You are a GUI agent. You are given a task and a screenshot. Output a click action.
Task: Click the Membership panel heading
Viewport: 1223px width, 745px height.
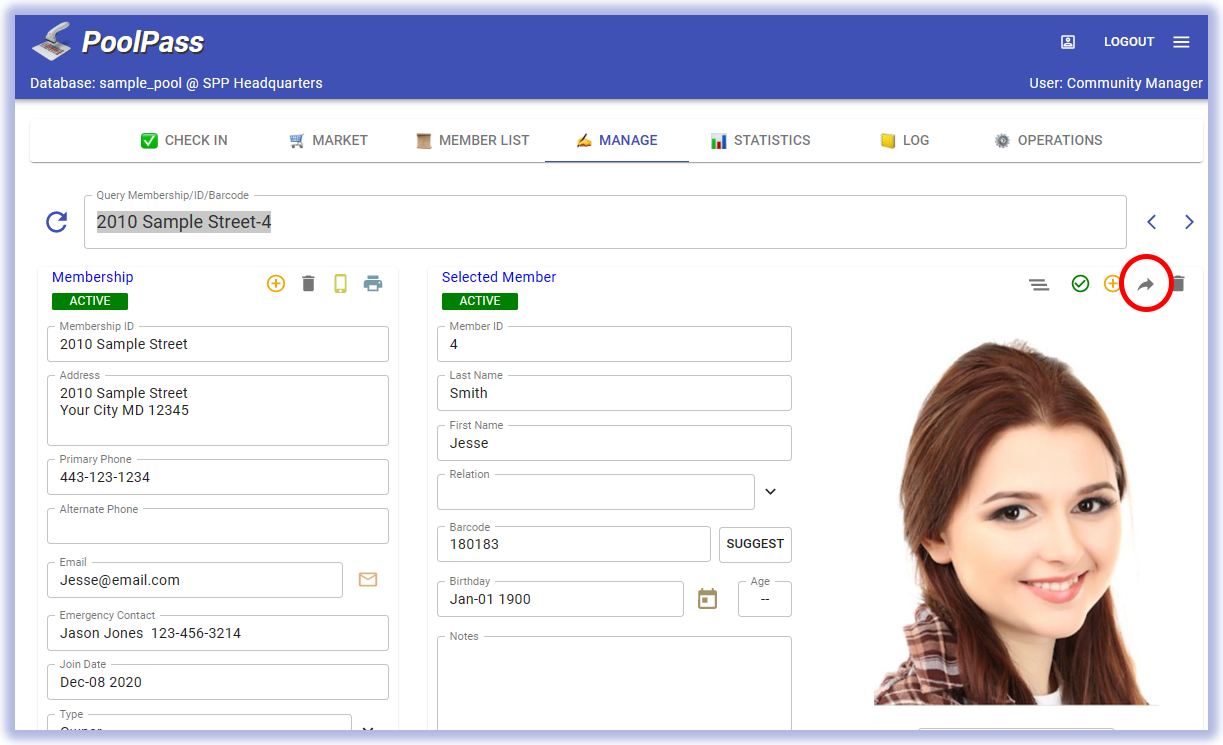93,277
